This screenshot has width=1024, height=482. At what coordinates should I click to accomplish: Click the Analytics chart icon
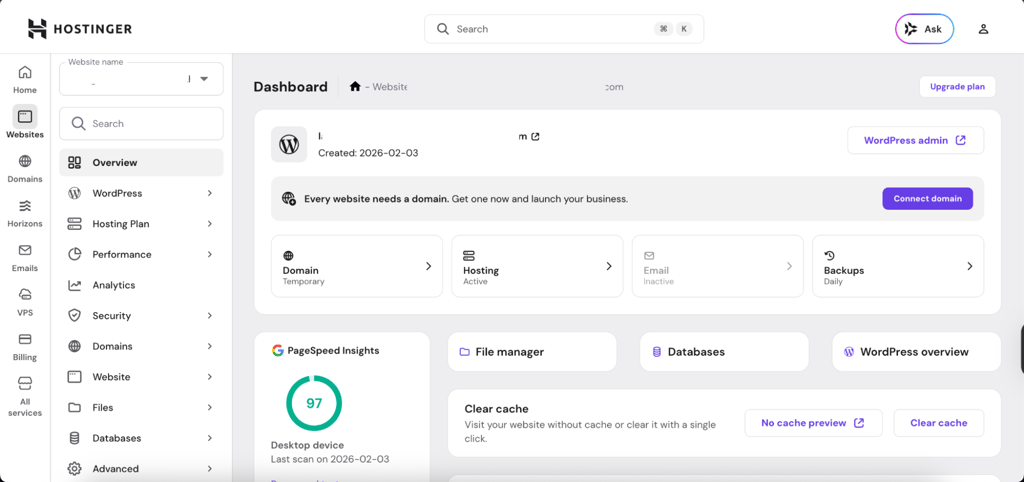(x=74, y=285)
